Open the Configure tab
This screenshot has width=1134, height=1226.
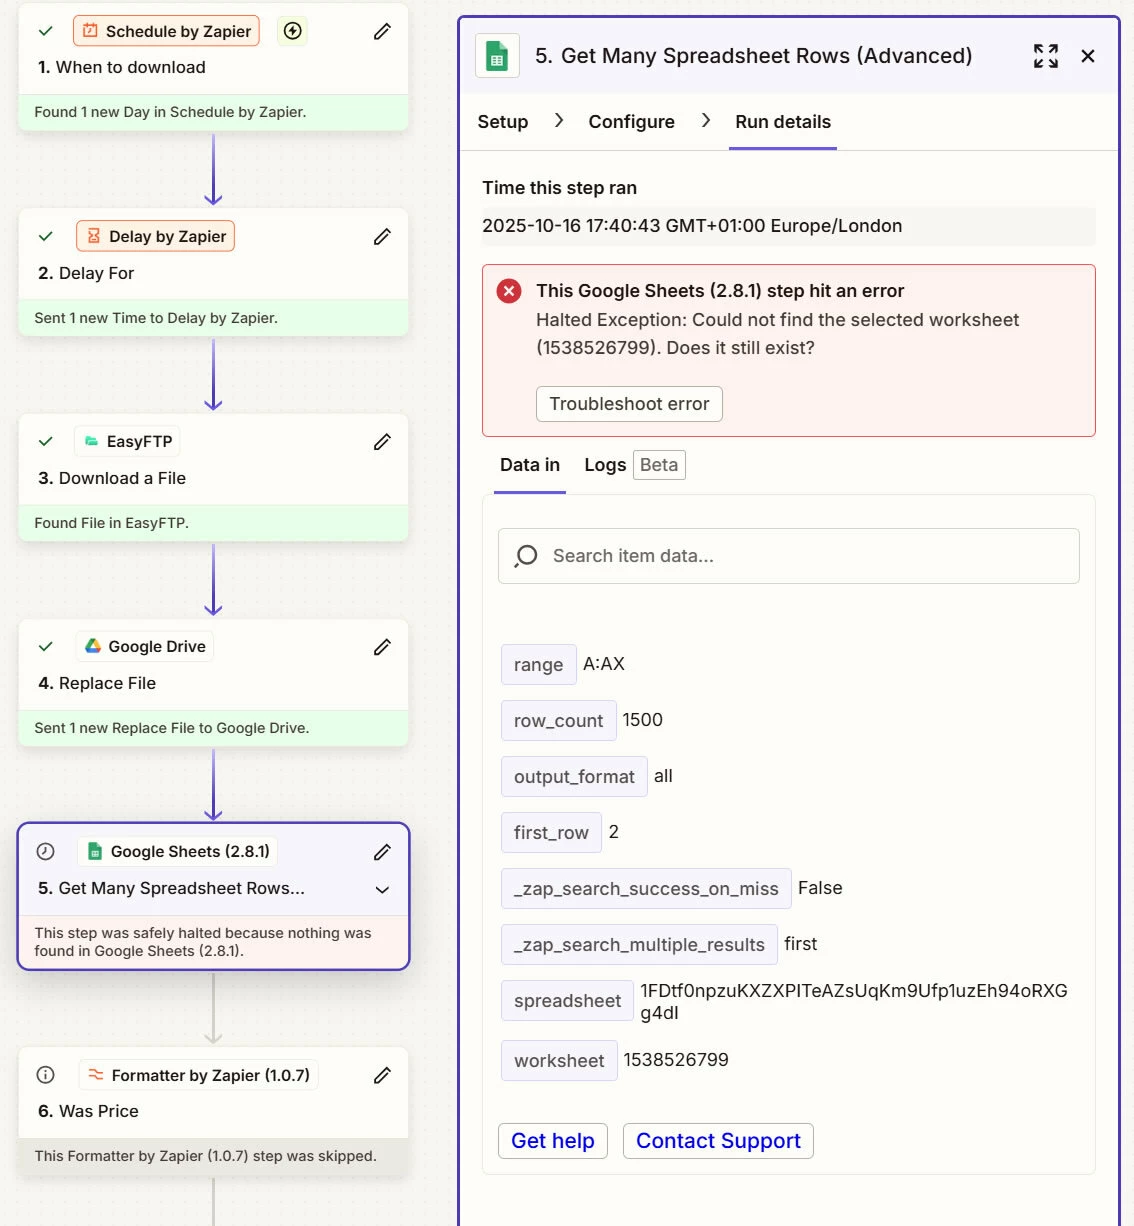tap(631, 122)
